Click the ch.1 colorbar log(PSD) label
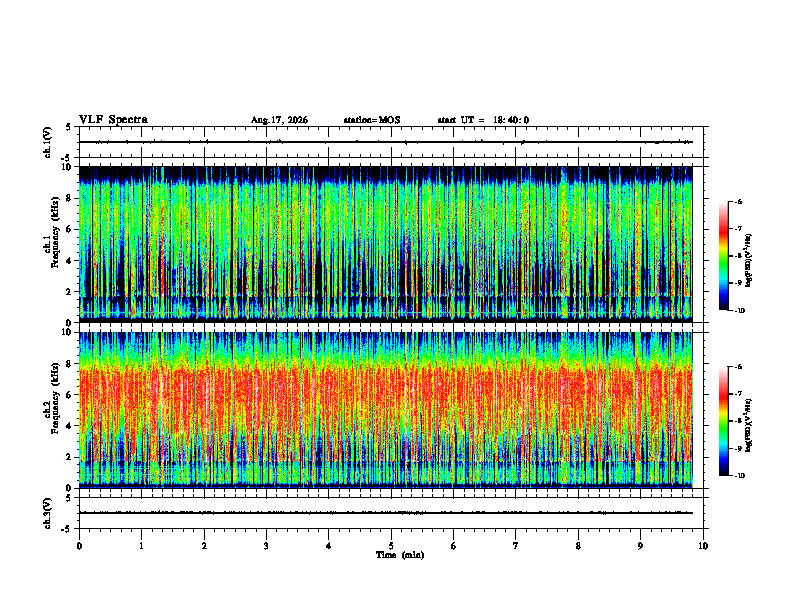Screen dimensions: 792x612 click(x=749, y=260)
